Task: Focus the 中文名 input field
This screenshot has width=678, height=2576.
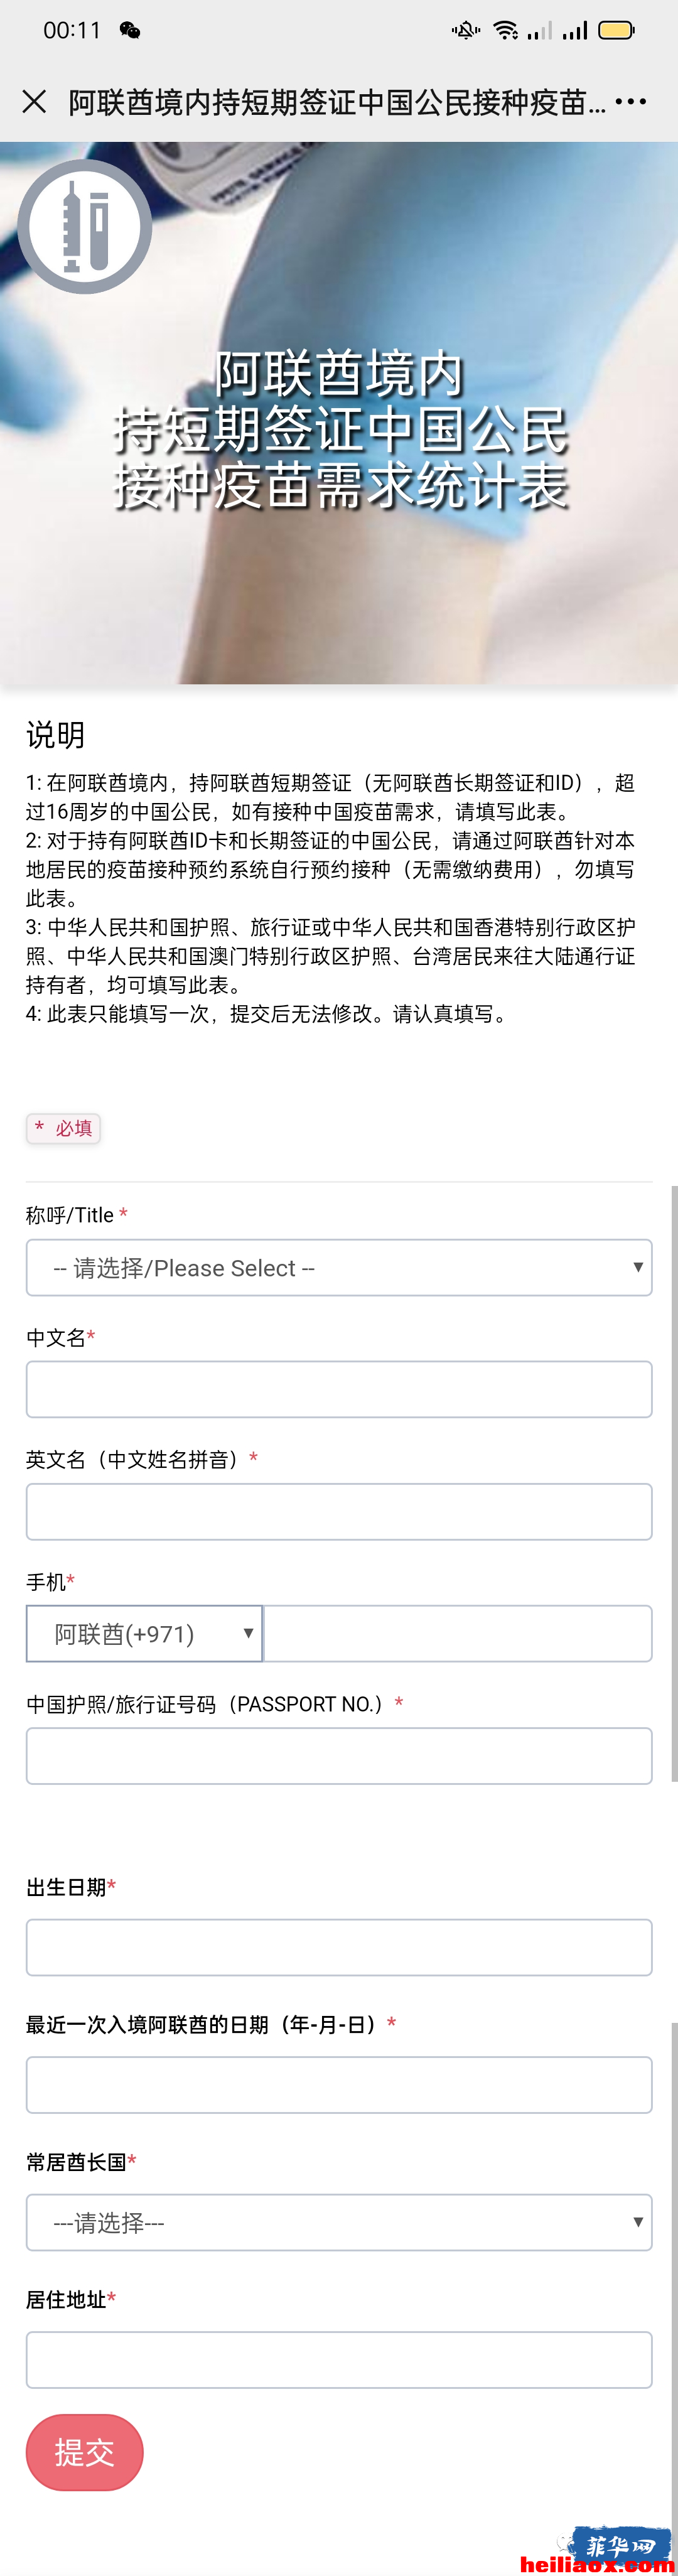Action: tap(339, 1389)
